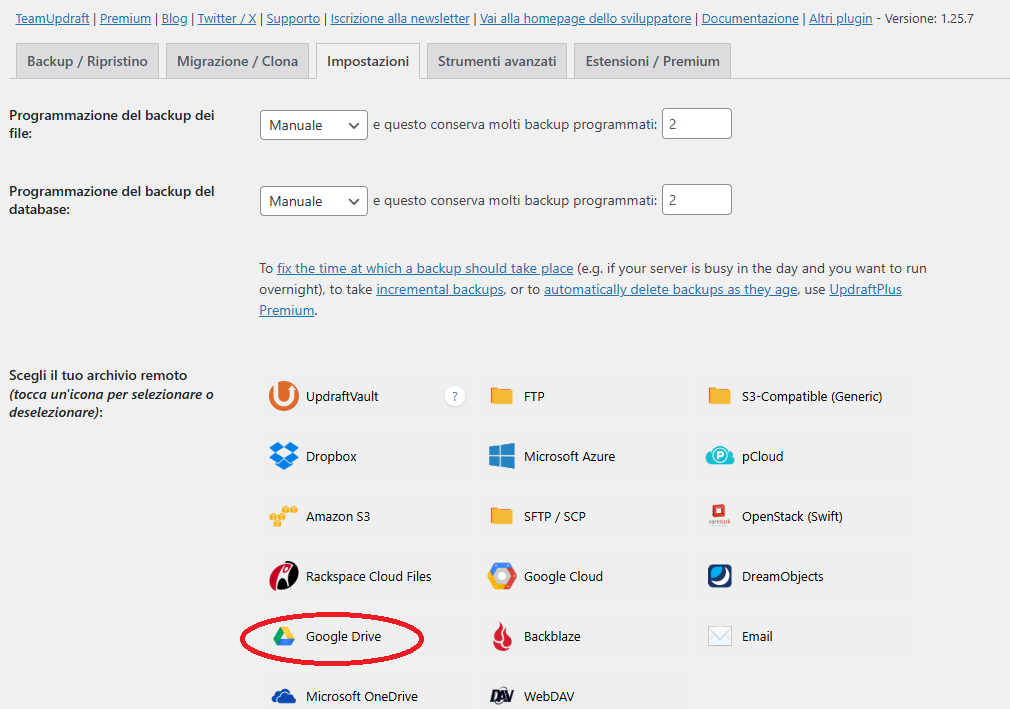The height and width of the screenshot is (709, 1010).
Task: Choose the FTP folder icon
Action: tap(501, 395)
